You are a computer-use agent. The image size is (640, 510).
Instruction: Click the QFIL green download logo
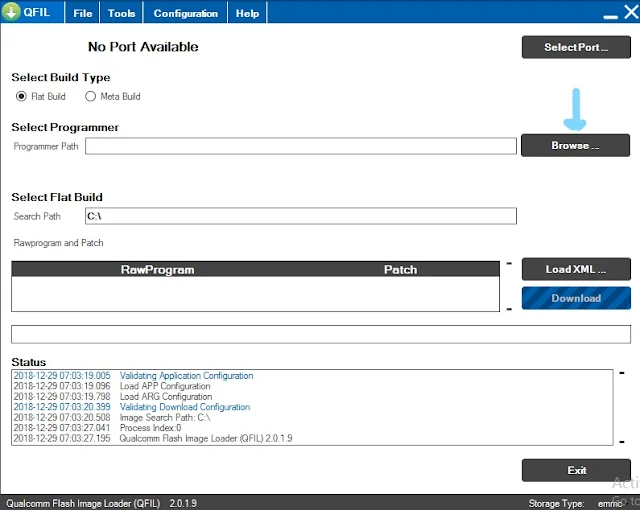tap(11, 12)
